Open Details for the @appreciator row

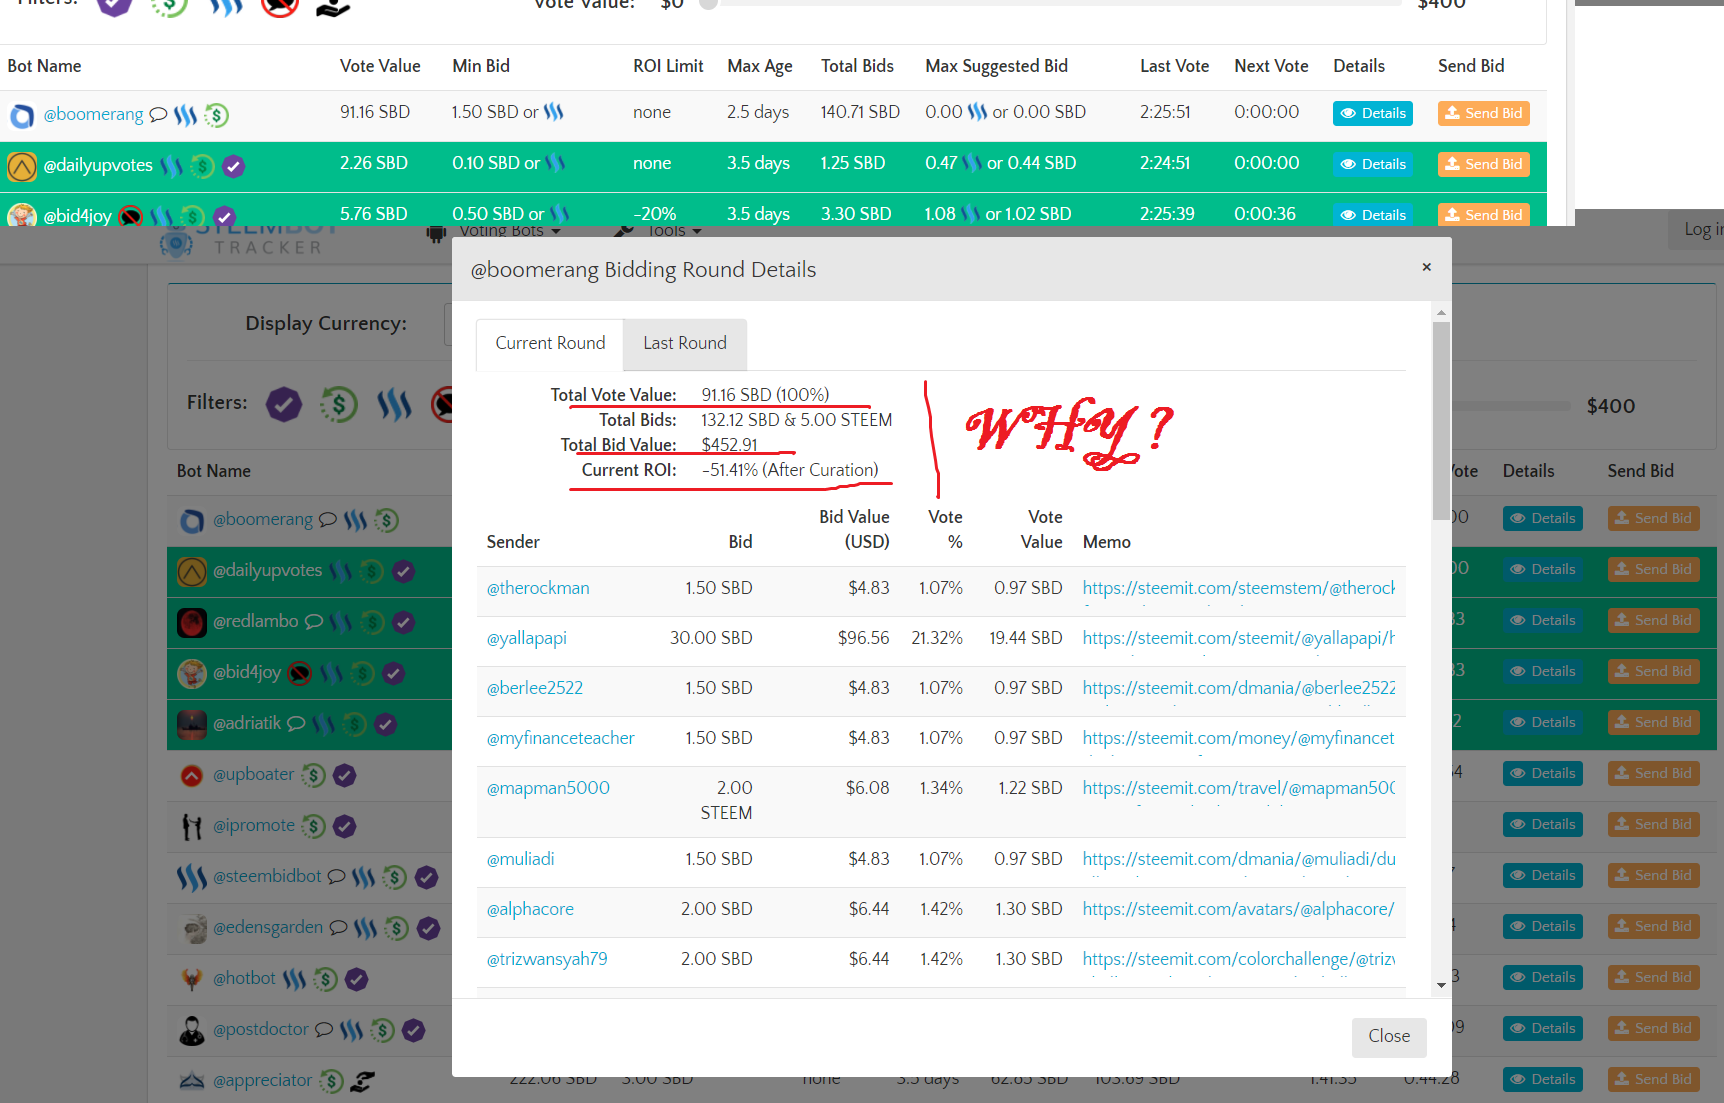tap(1542, 1079)
